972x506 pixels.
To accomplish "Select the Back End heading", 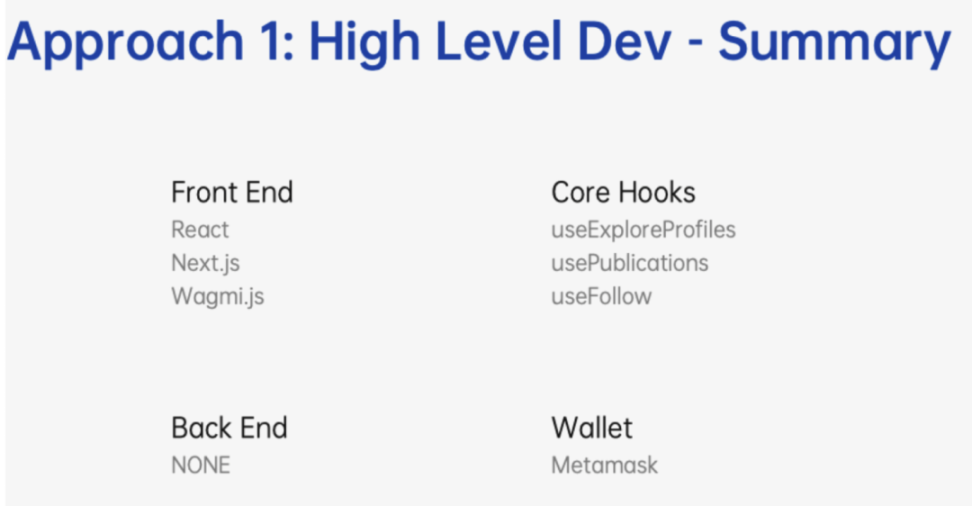I will click(229, 428).
